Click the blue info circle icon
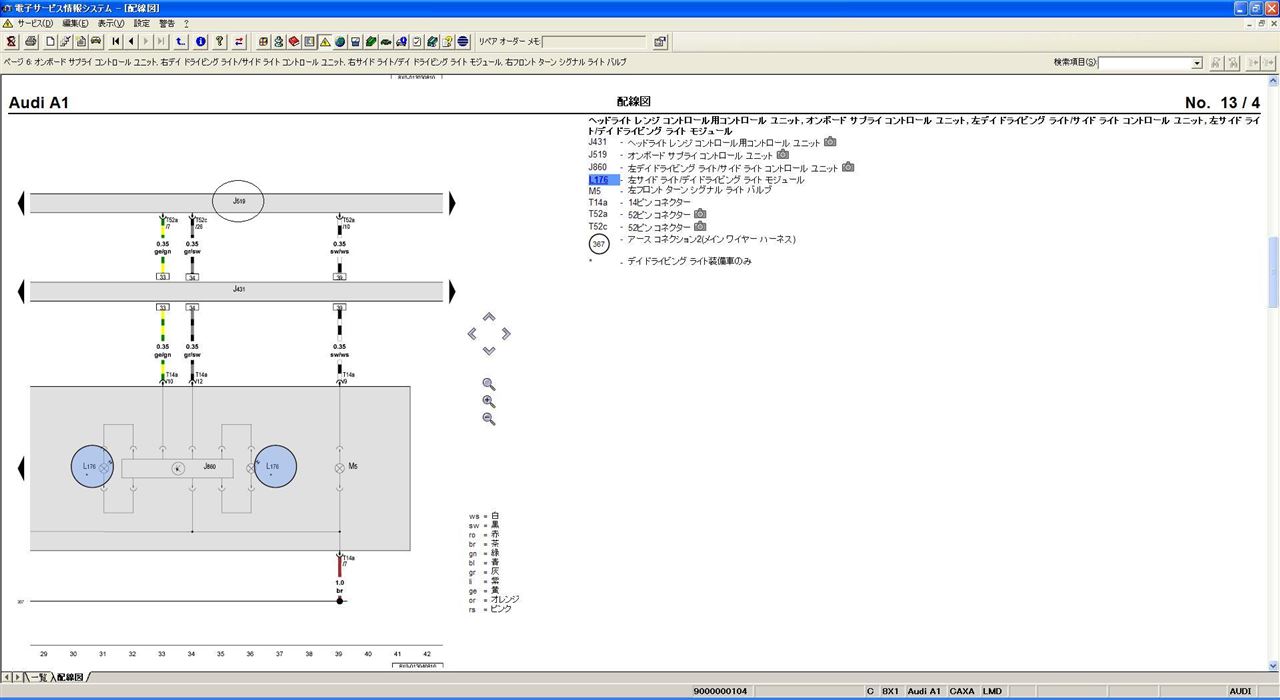 pyautogui.click(x=200, y=42)
